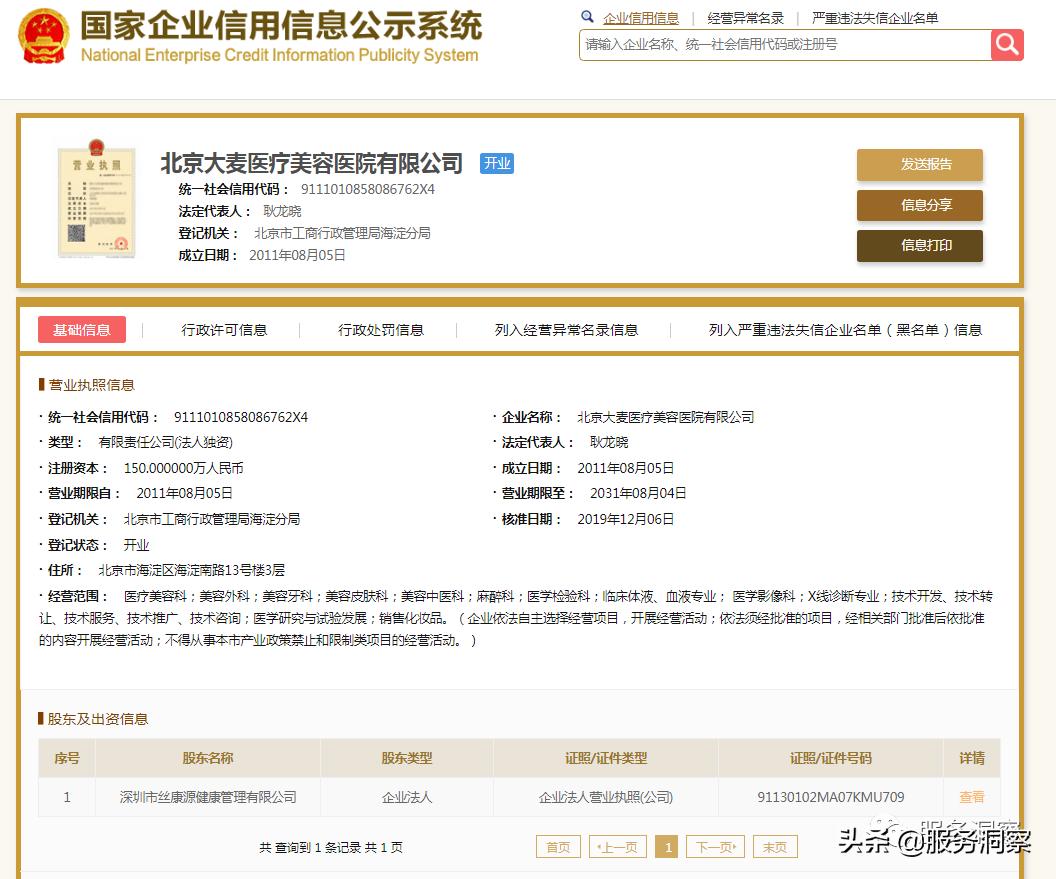Click the 开业 status badge
The image size is (1056, 879).
(497, 163)
